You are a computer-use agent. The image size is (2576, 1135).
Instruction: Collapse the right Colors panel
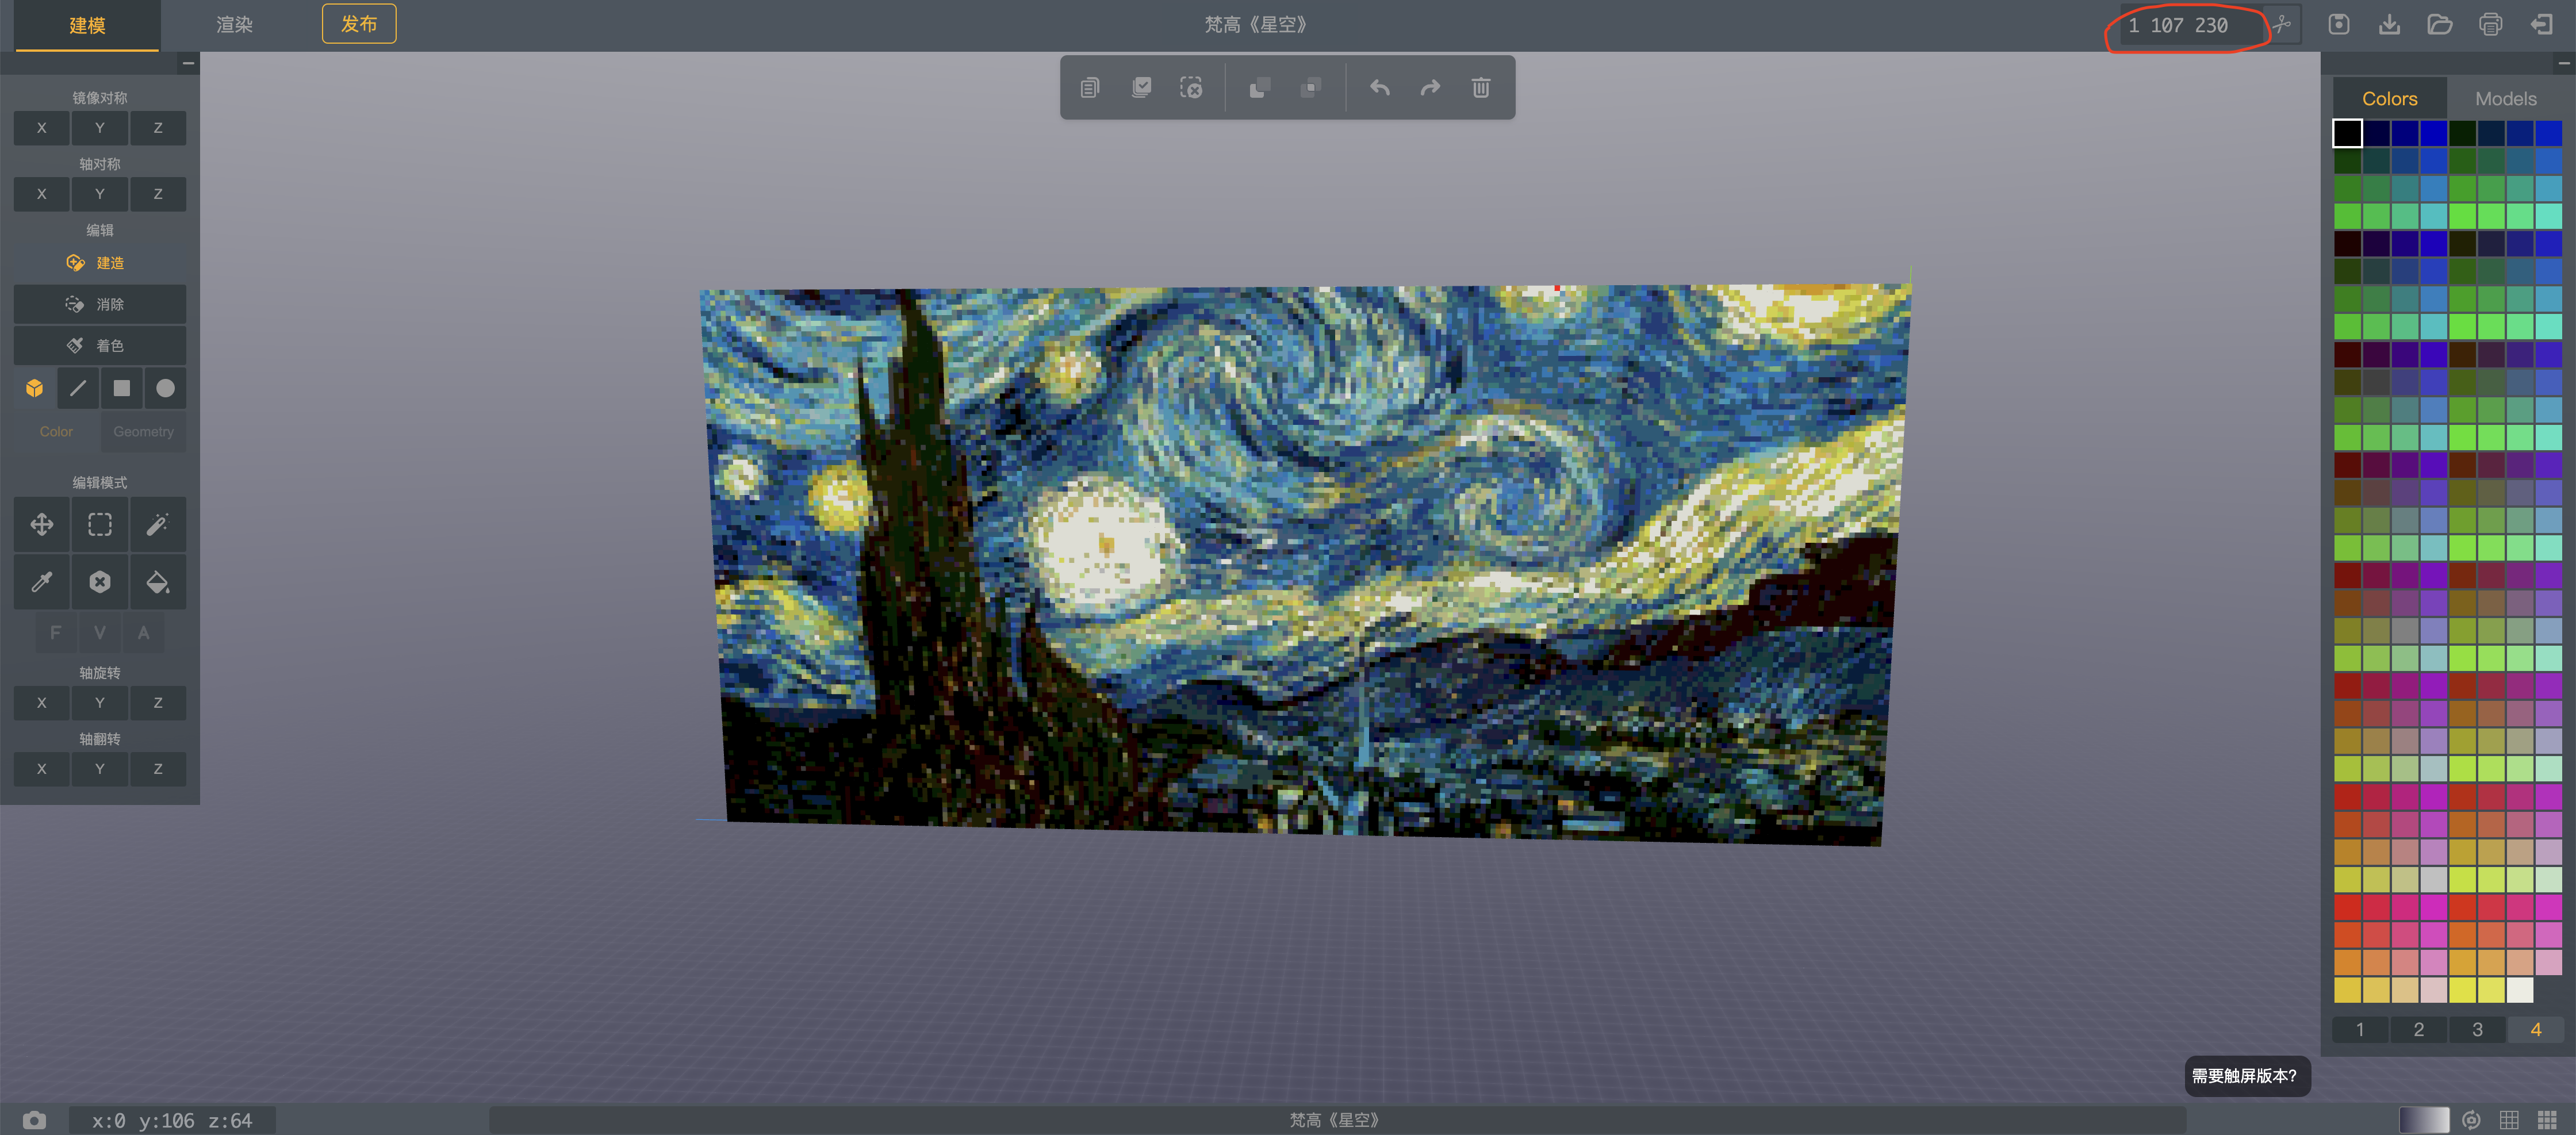coord(2564,64)
